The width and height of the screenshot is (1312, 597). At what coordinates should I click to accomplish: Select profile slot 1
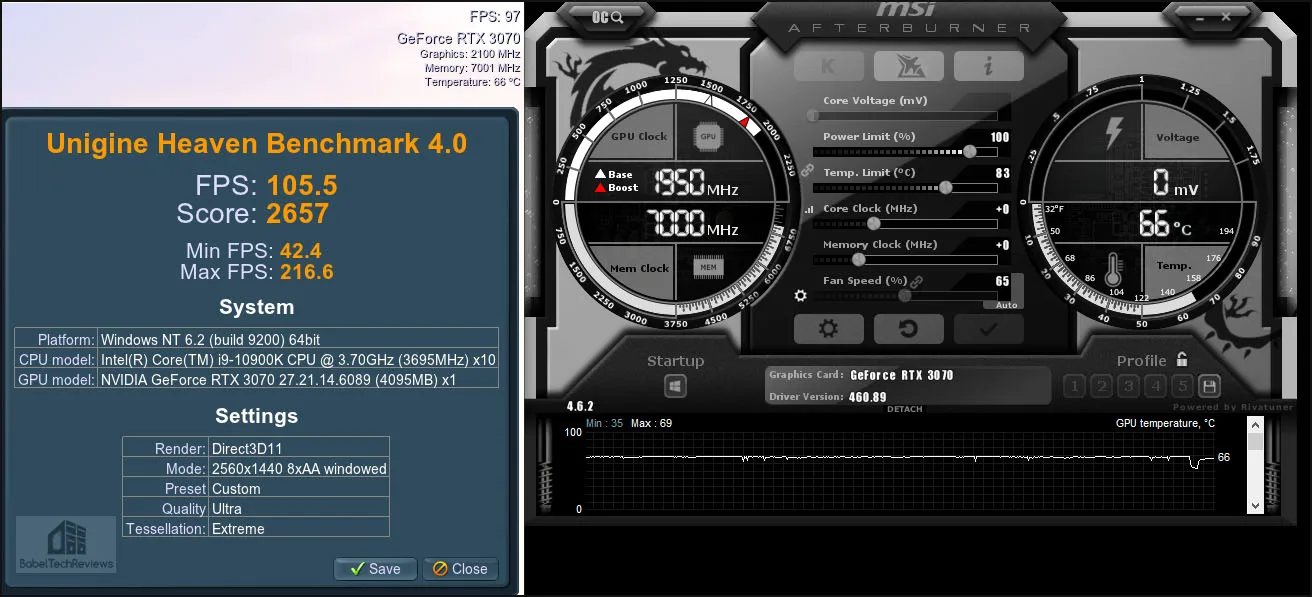pos(1074,386)
